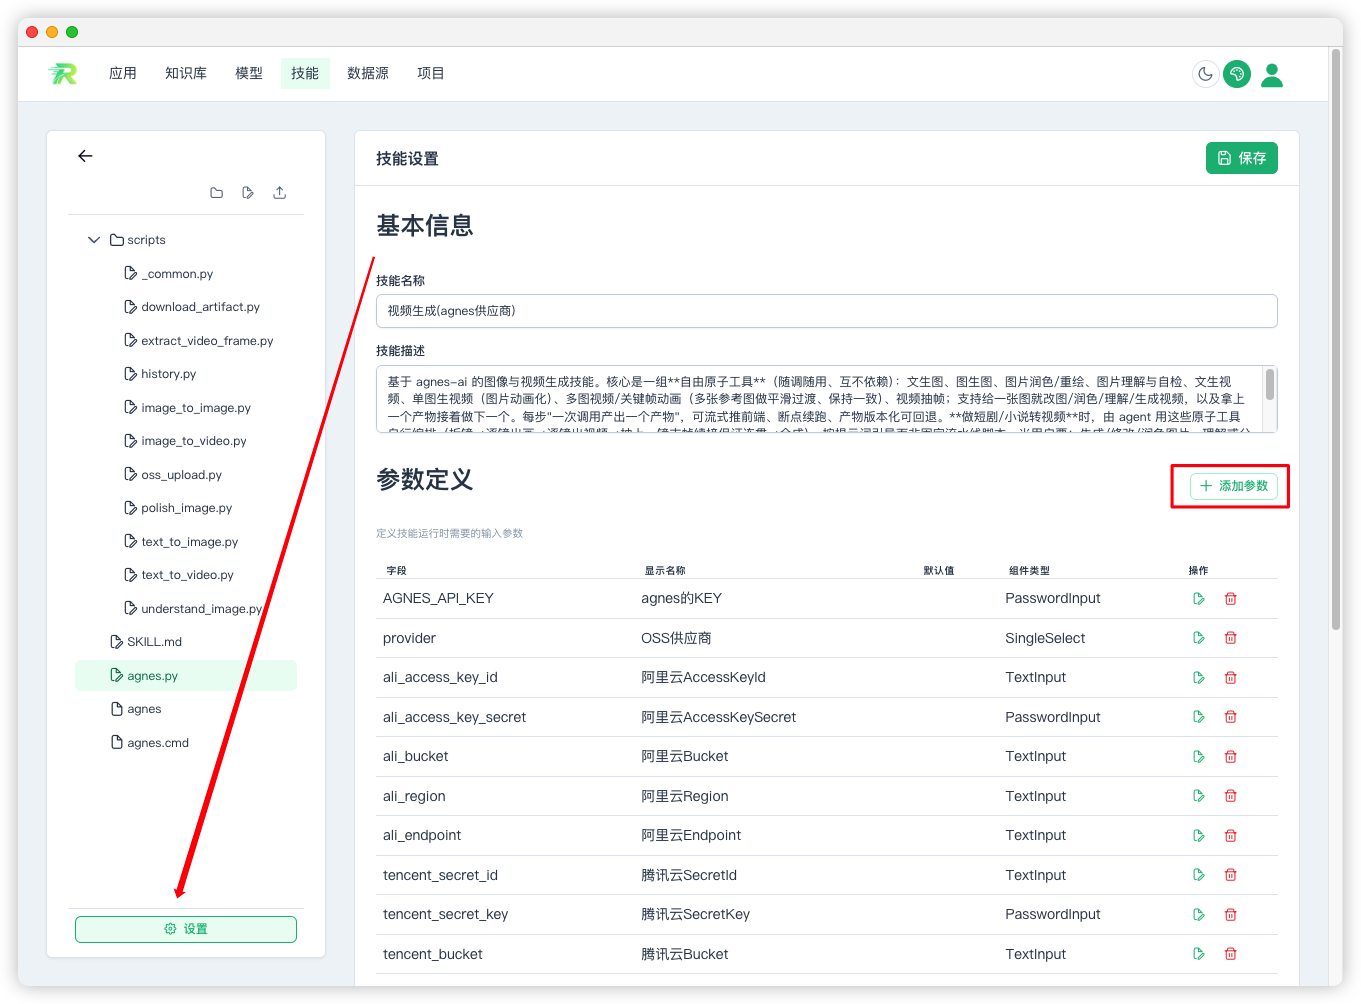Edit the ali_endpoint parameter

click(x=1199, y=836)
